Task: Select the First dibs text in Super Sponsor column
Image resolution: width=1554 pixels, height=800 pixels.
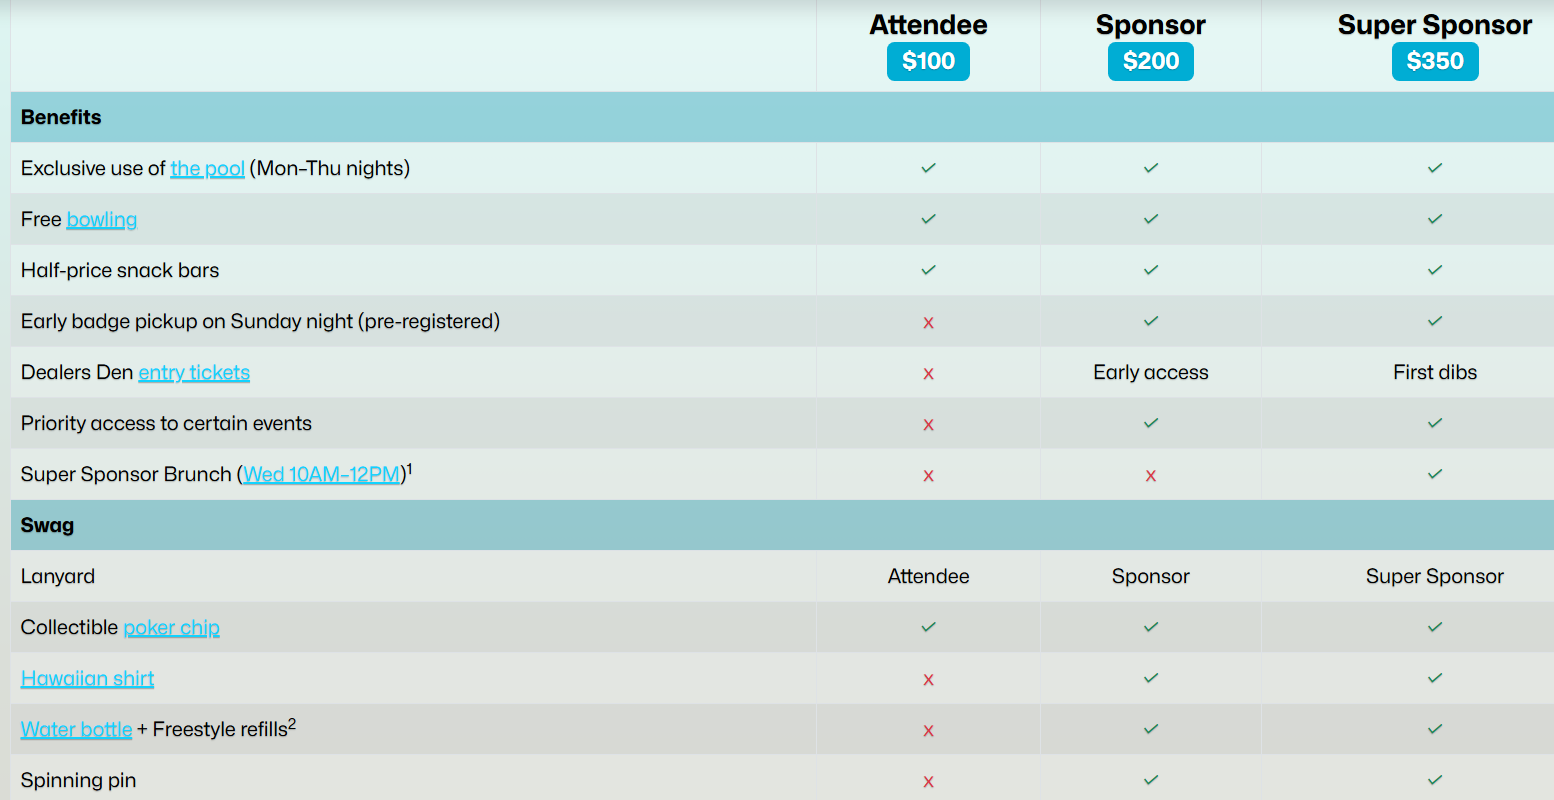Action: (x=1435, y=373)
